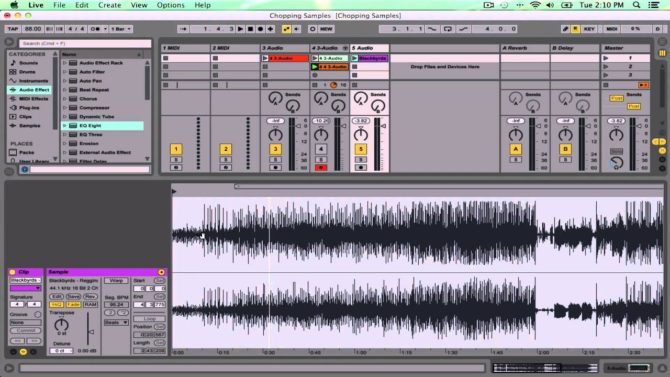This screenshot has height=377, width=670.
Task: Enable the KEY map mode switch
Action: 589,29
